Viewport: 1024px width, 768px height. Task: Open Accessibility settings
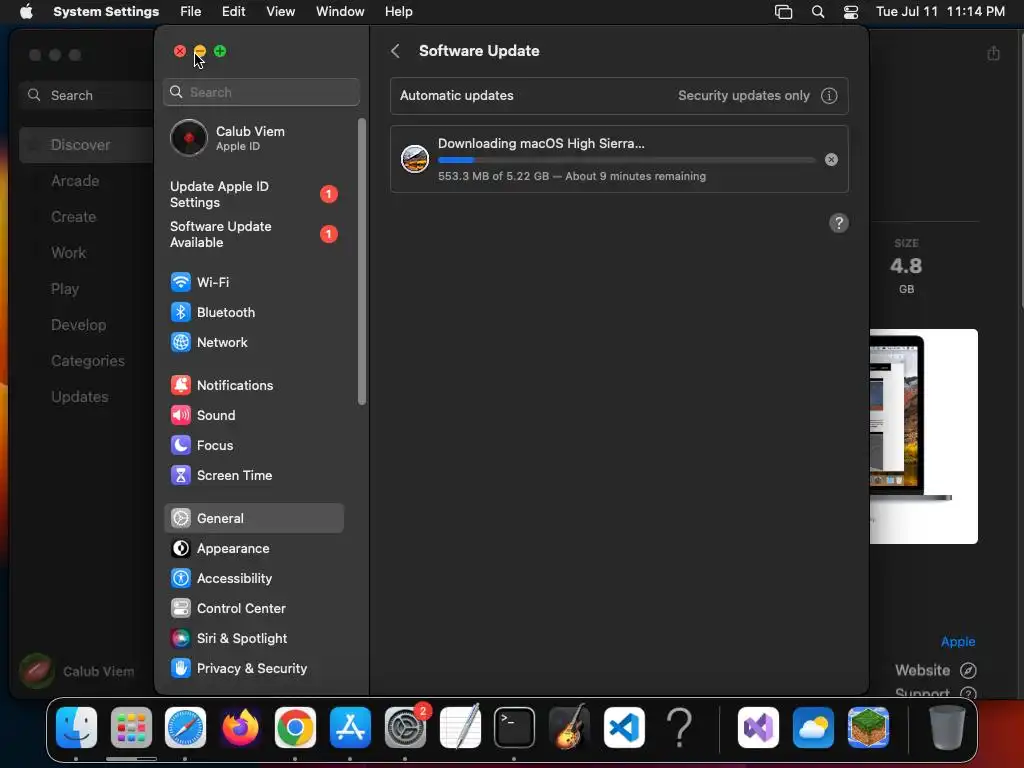(x=253, y=579)
